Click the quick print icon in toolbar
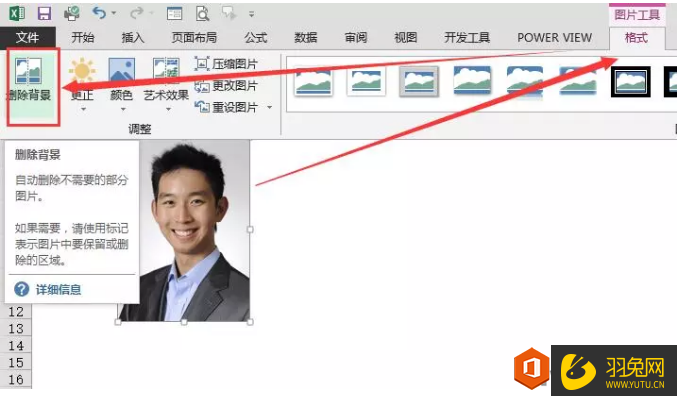 (72, 13)
